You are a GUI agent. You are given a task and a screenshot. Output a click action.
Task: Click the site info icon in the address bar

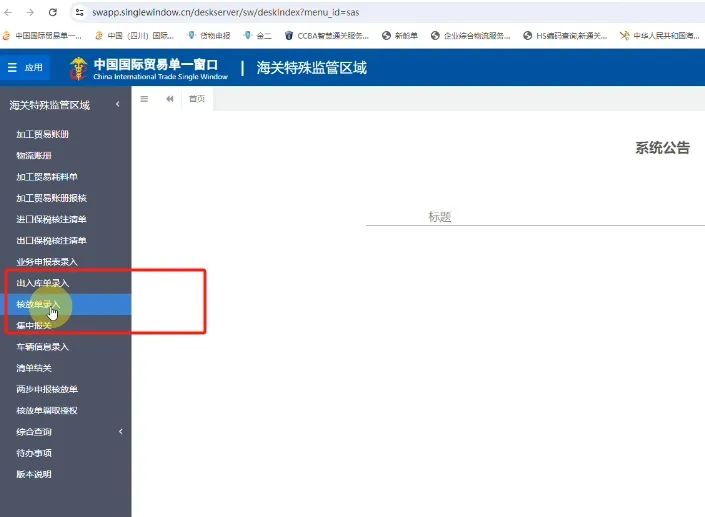click(x=79, y=12)
